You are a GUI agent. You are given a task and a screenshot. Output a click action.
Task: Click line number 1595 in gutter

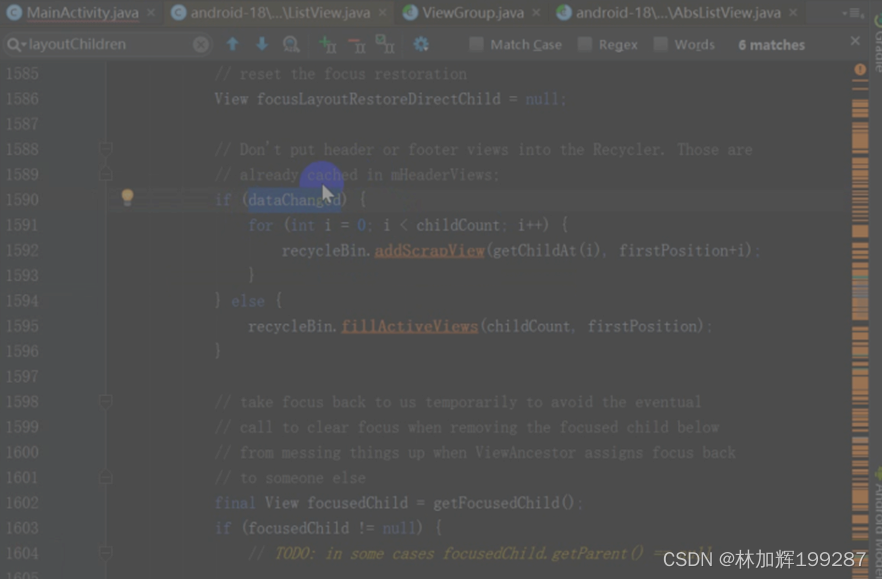tap(22, 326)
